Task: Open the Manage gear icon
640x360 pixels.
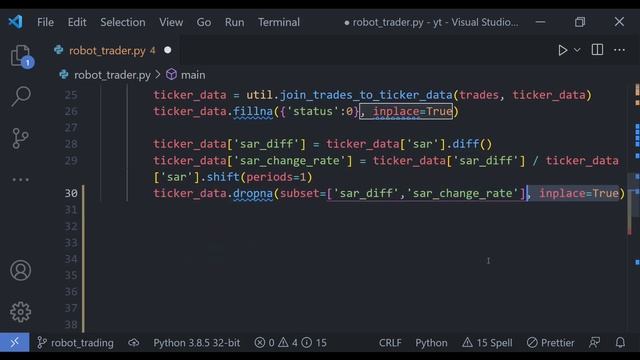Action: point(20,312)
